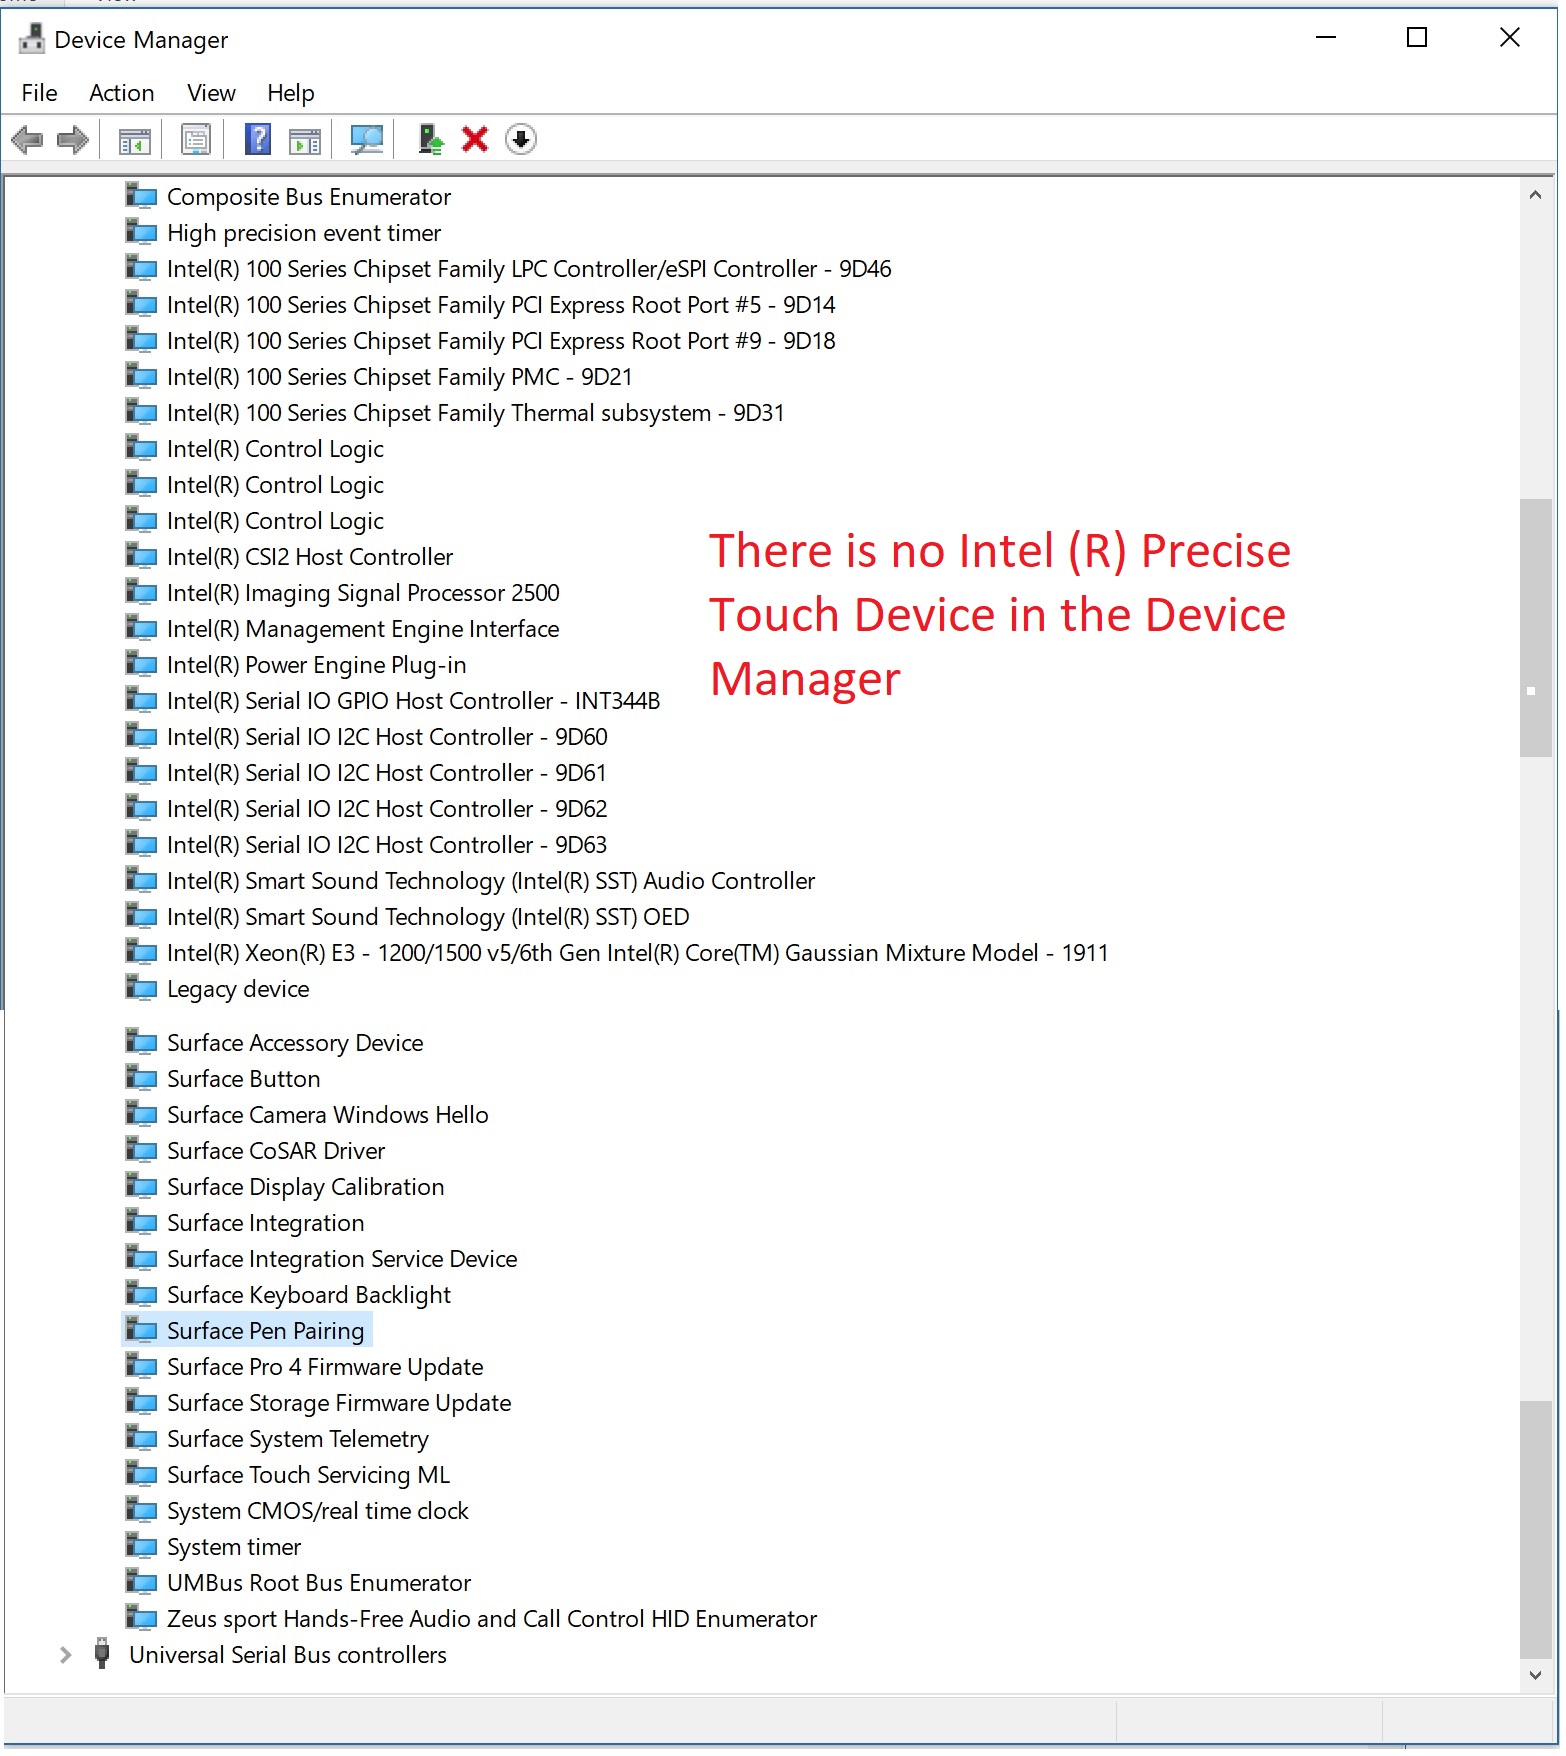Open the View menu
This screenshot has width=1566, height=1756.
(x=211, y=93)
